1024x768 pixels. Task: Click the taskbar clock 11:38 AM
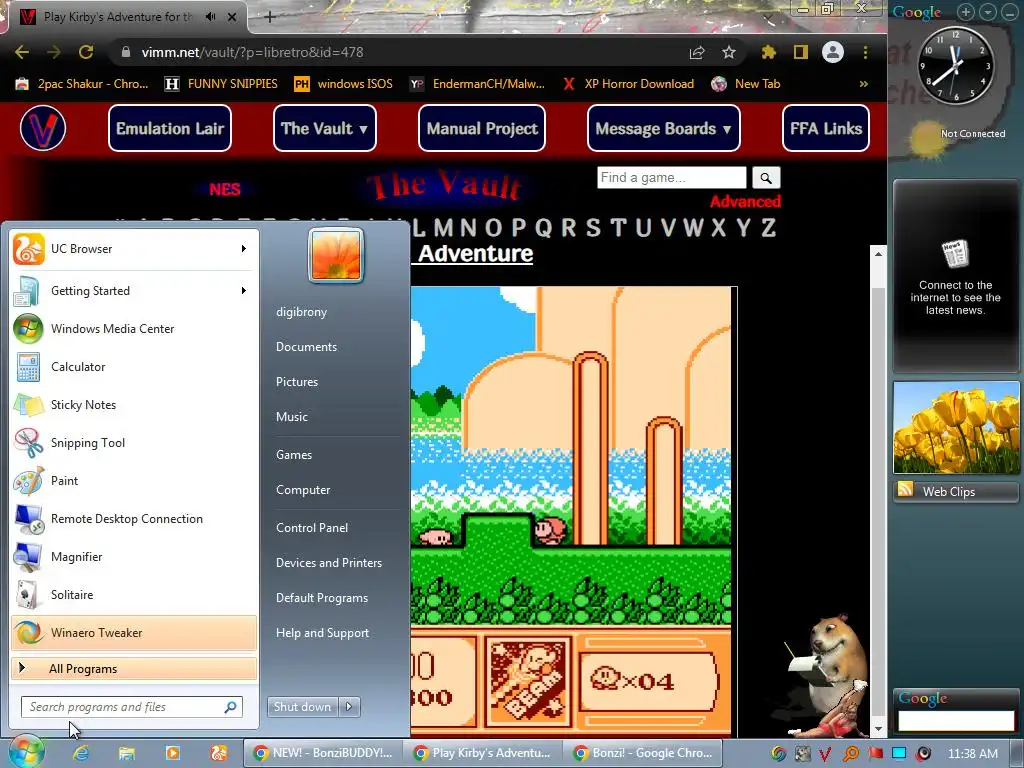(972, 754)
